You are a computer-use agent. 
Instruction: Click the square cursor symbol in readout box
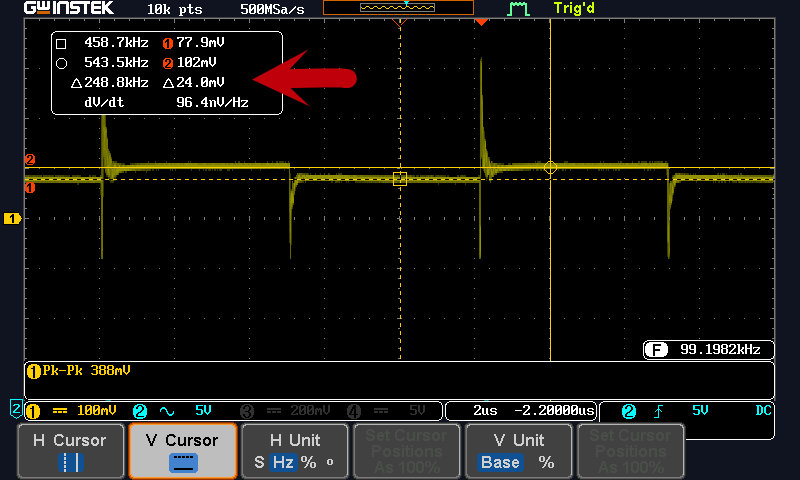tap(61, 43)
